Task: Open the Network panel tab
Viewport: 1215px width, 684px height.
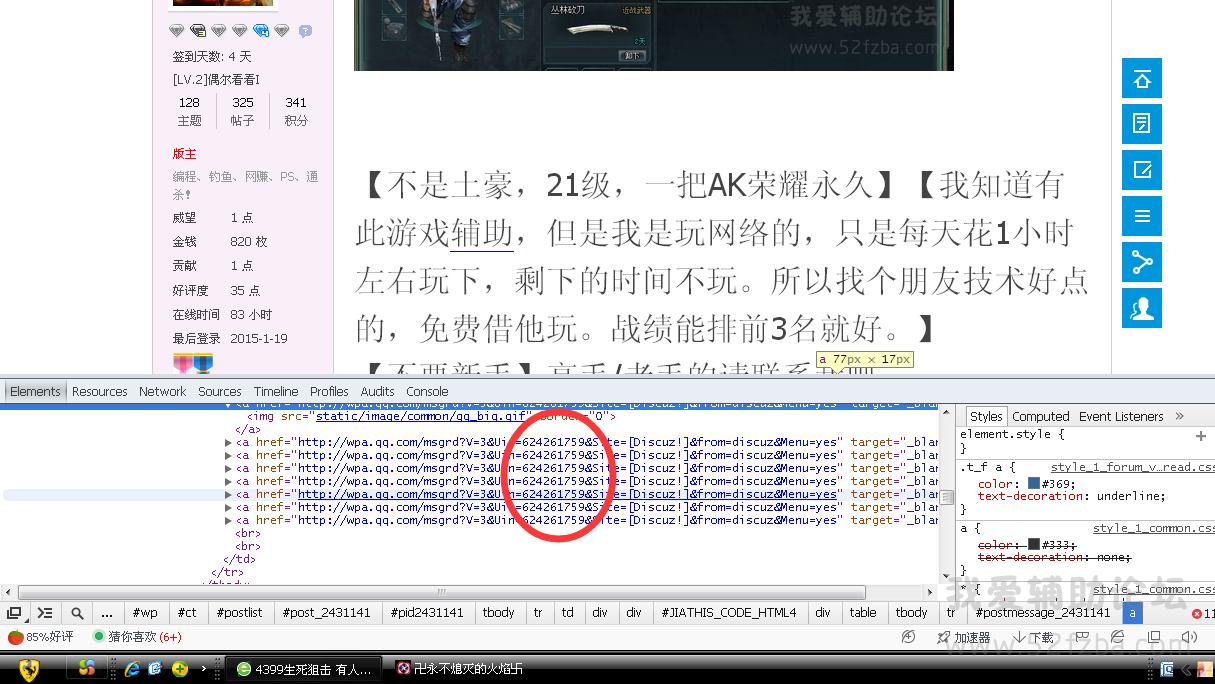Action: 163,392
